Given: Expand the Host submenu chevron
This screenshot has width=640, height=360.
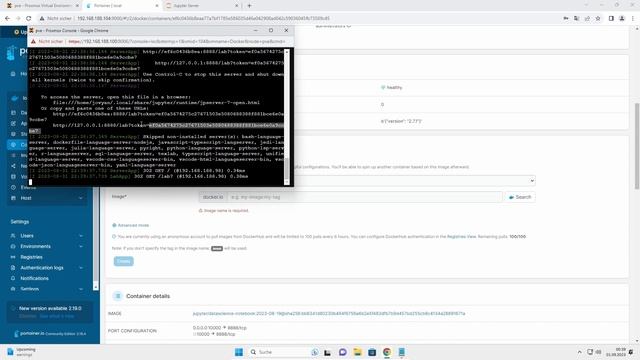Looking at the screenshot, I should click(81, 198).
